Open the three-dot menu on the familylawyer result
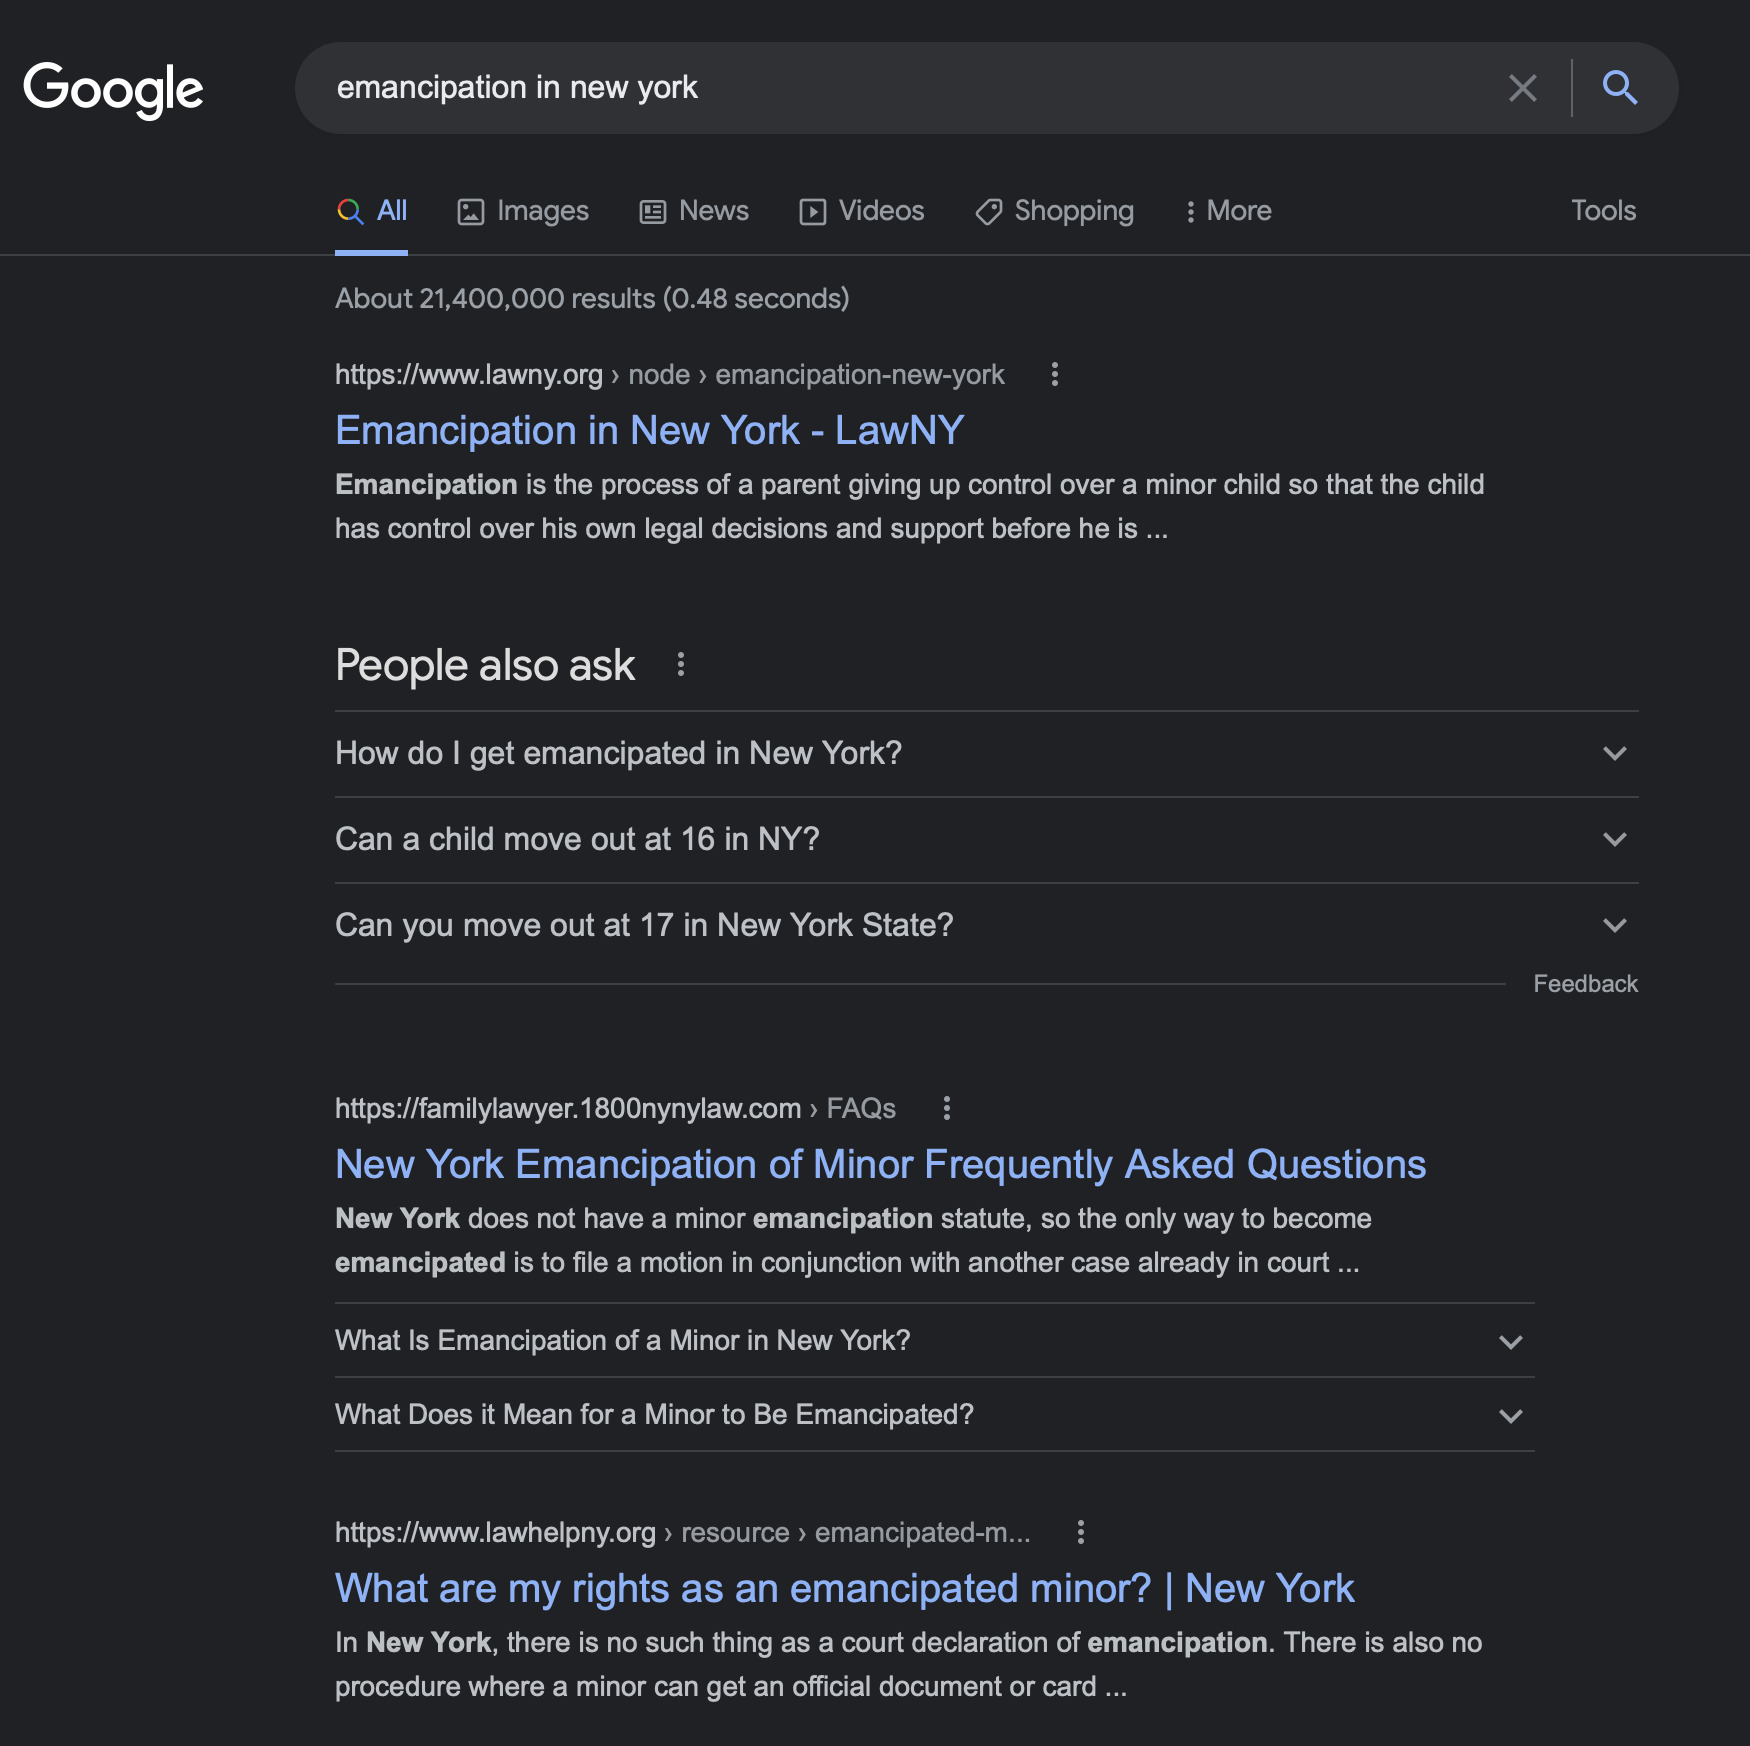 point(946,1109)
